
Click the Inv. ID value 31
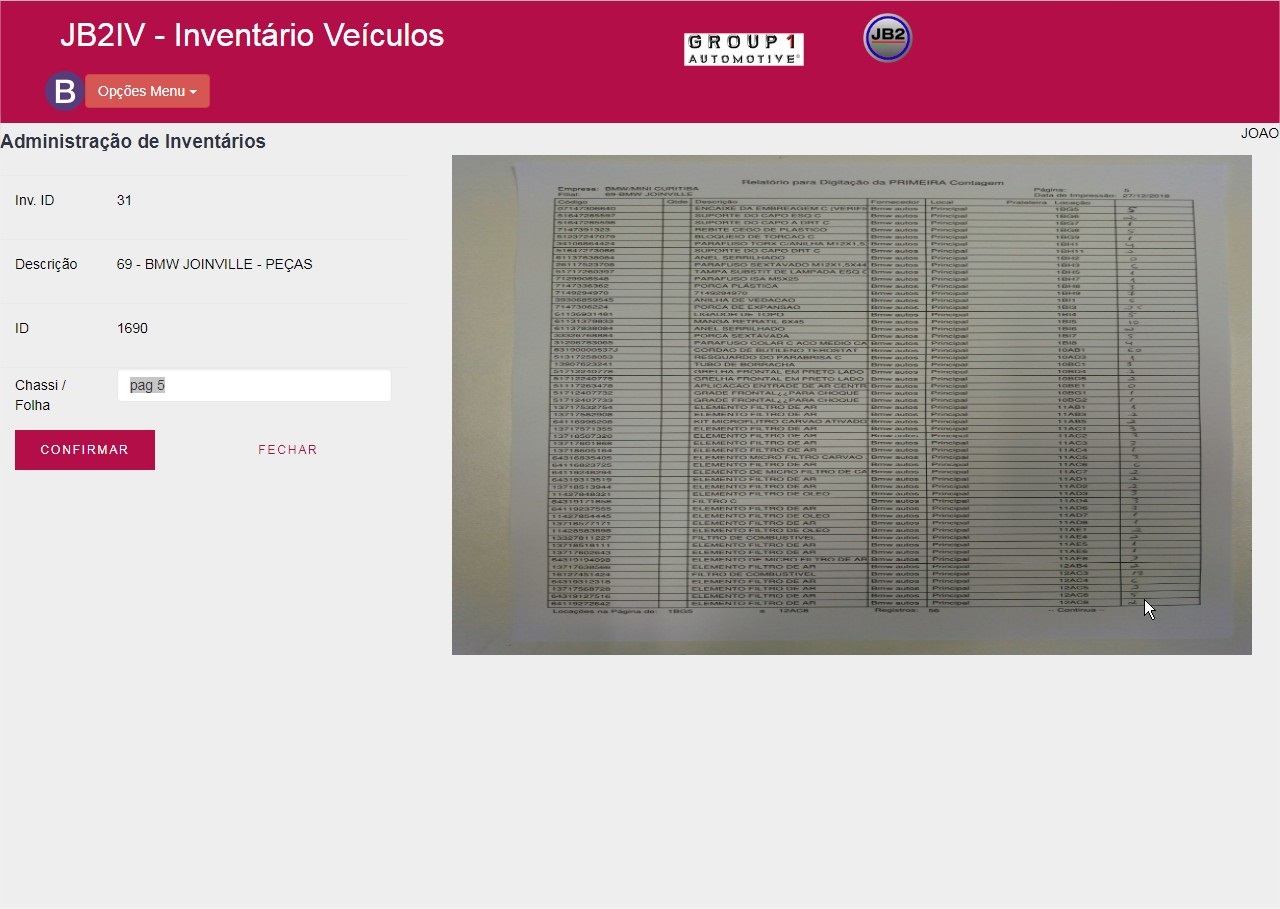pyautogui.click(x=124, y=200)
